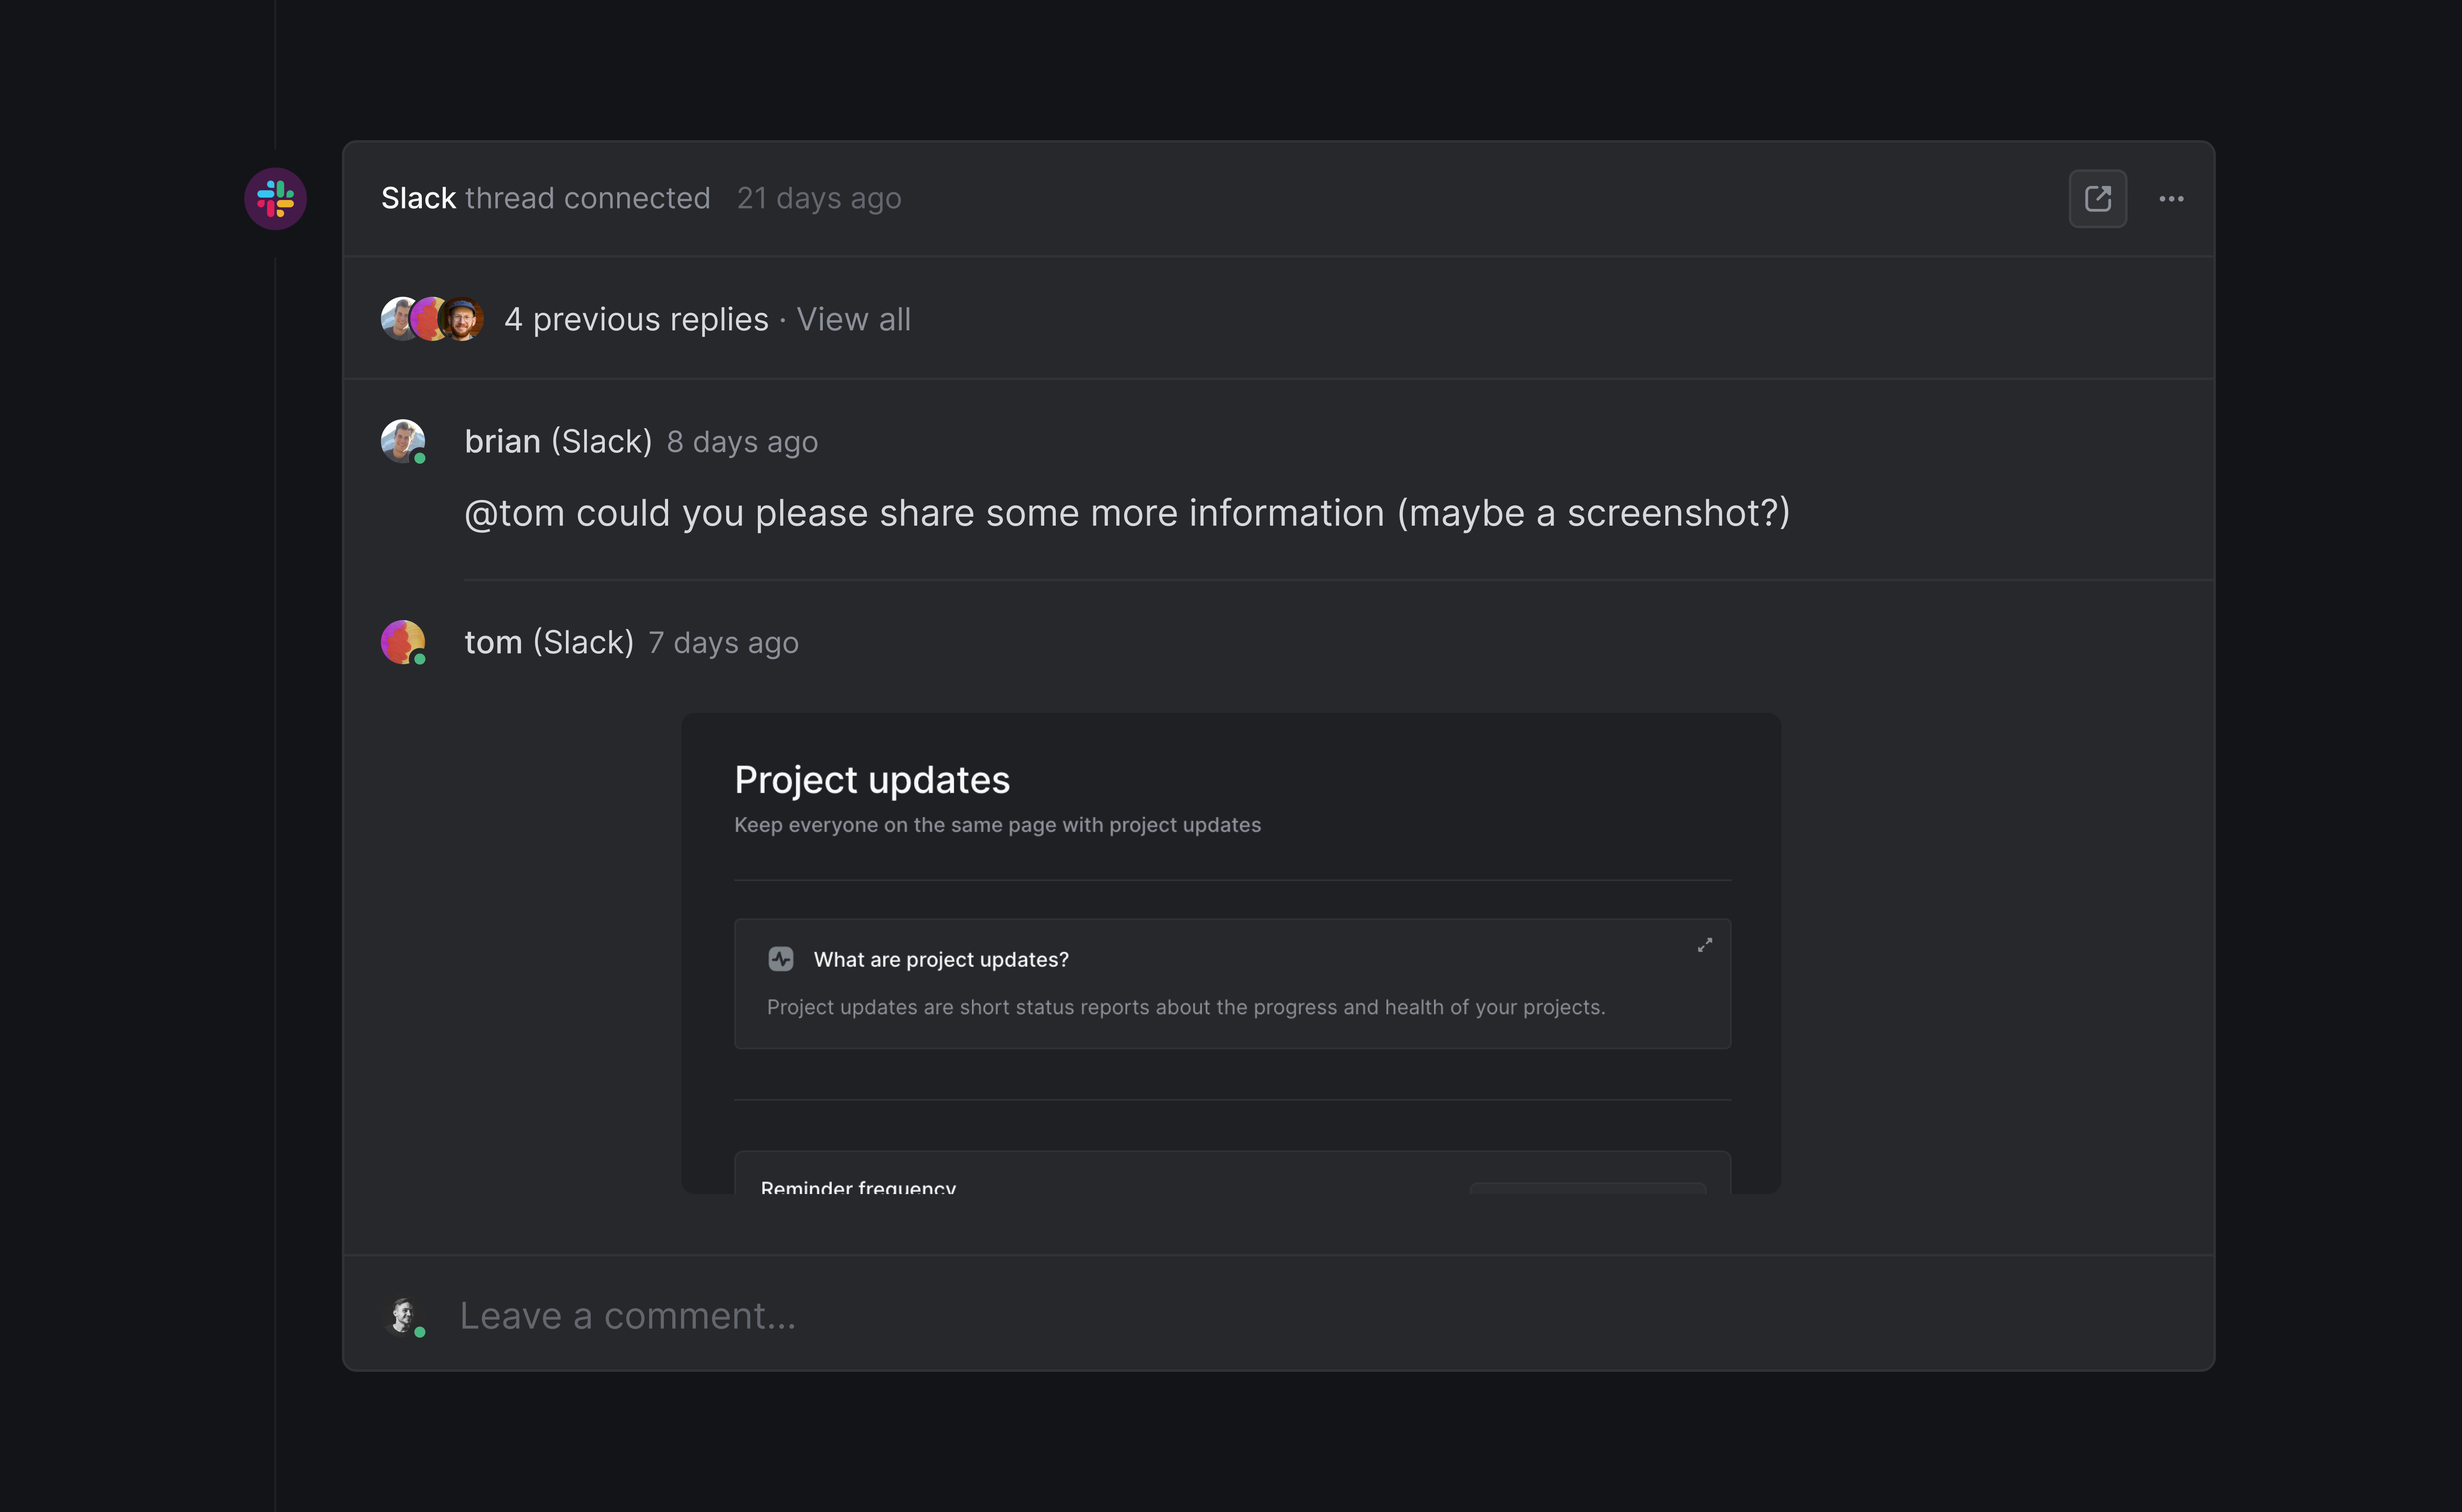The image size is (2462, 1512).
Task: Click the diagonal expand arrows on the embed card
Action: point(1705,944)
